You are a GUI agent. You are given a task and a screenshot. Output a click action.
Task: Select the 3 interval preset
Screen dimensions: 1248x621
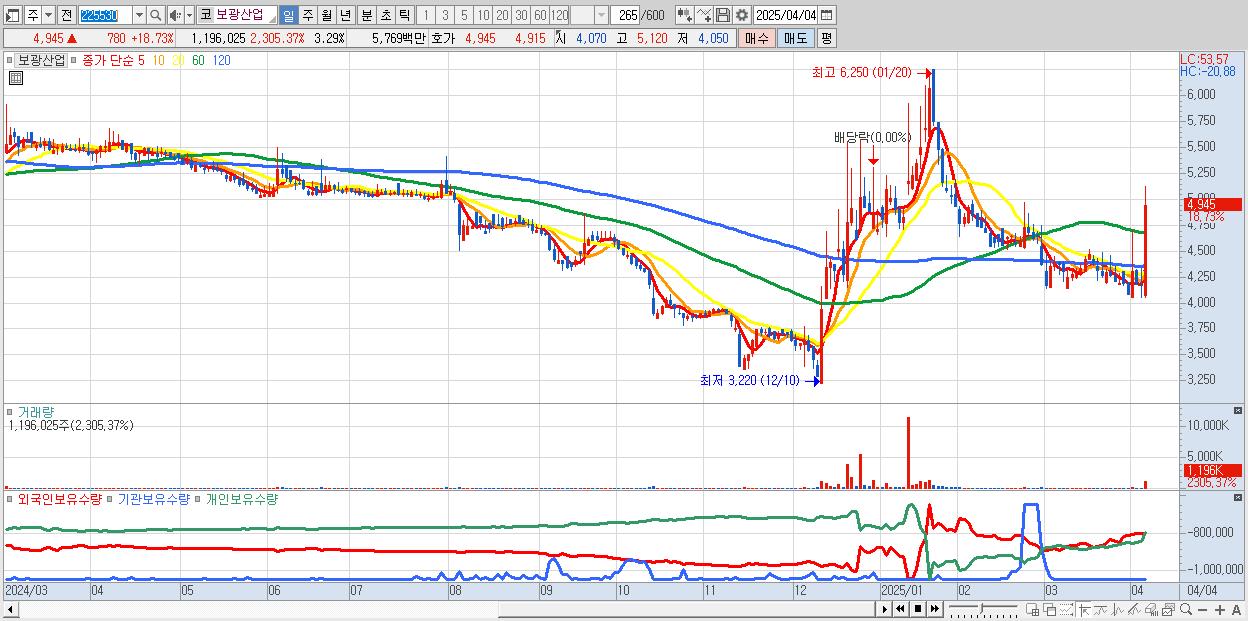point(445,15)
